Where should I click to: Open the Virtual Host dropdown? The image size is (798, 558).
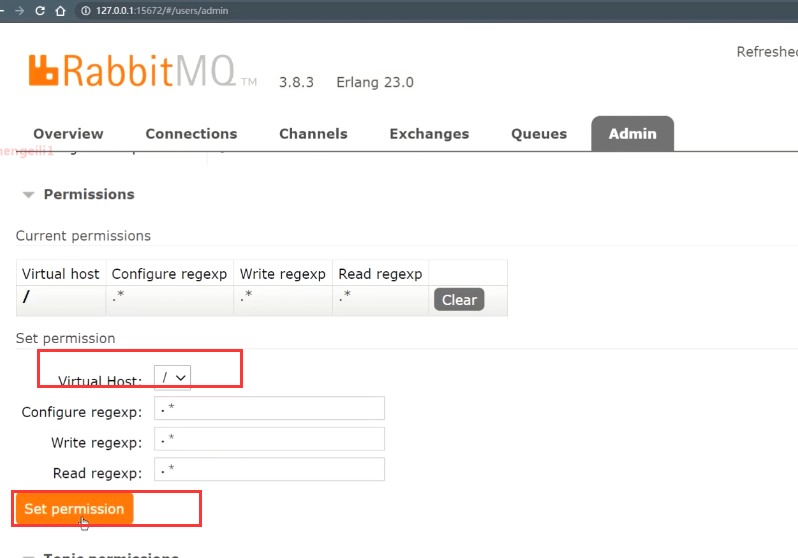(x=173, y=378)
